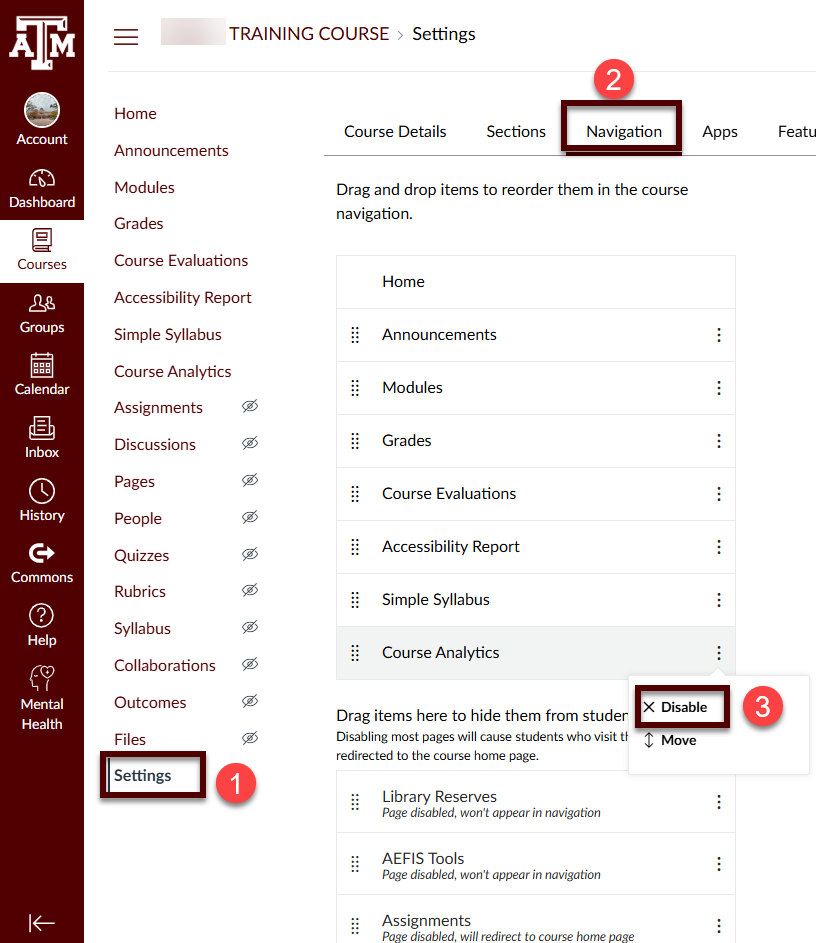Expand options for Library Reserves item

(x=718, y=803)
